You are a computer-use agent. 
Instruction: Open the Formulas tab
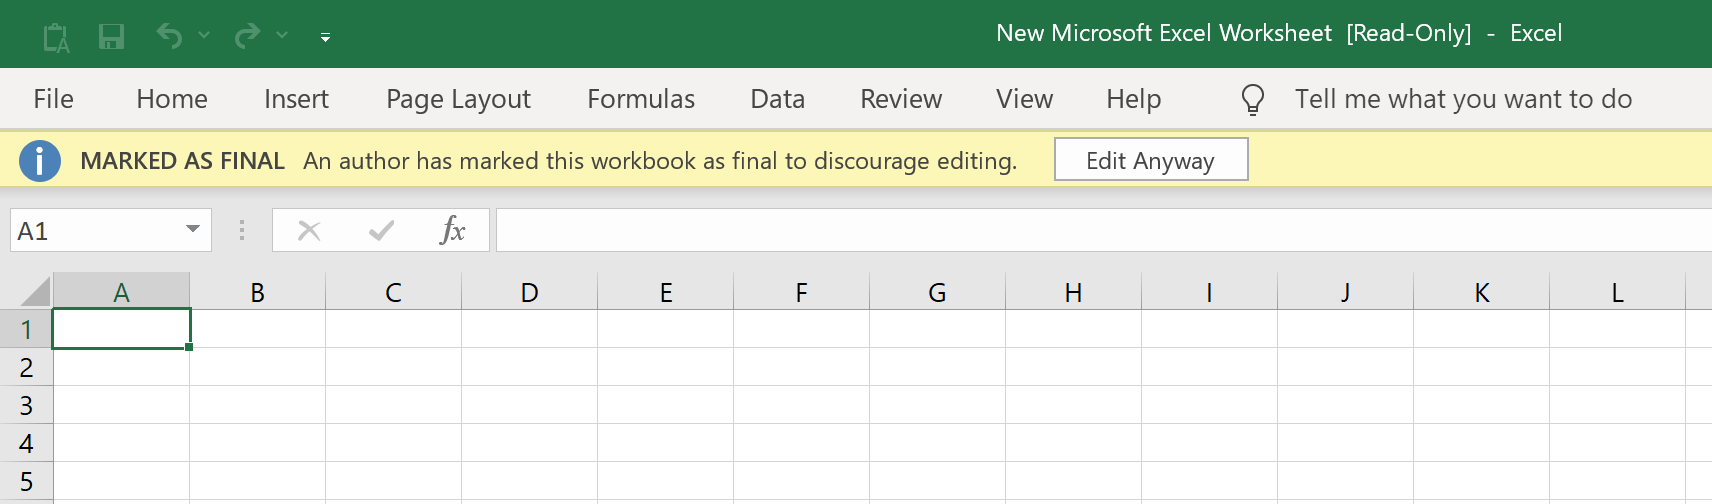[x=641, y=99]
